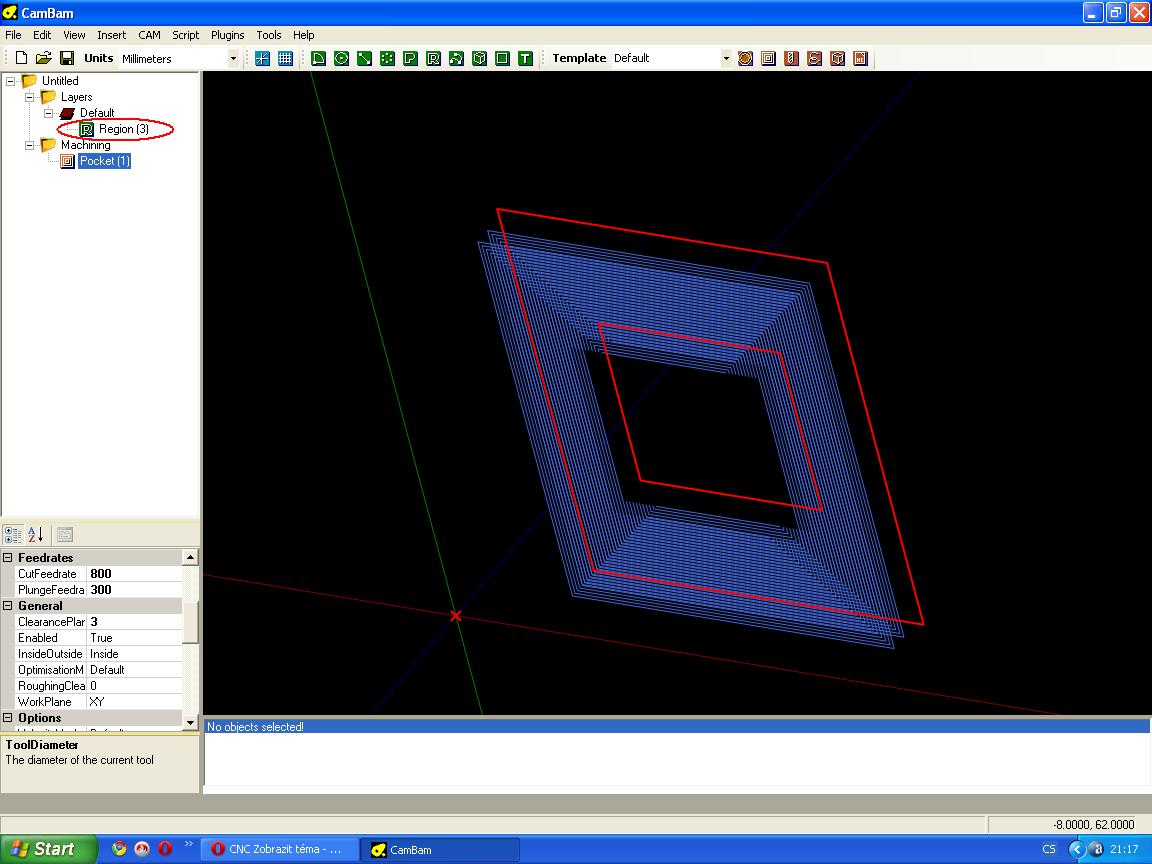Collapse the General property group
The height and width of the screenshot is (864, 1152).
click(x=8, y=605)
